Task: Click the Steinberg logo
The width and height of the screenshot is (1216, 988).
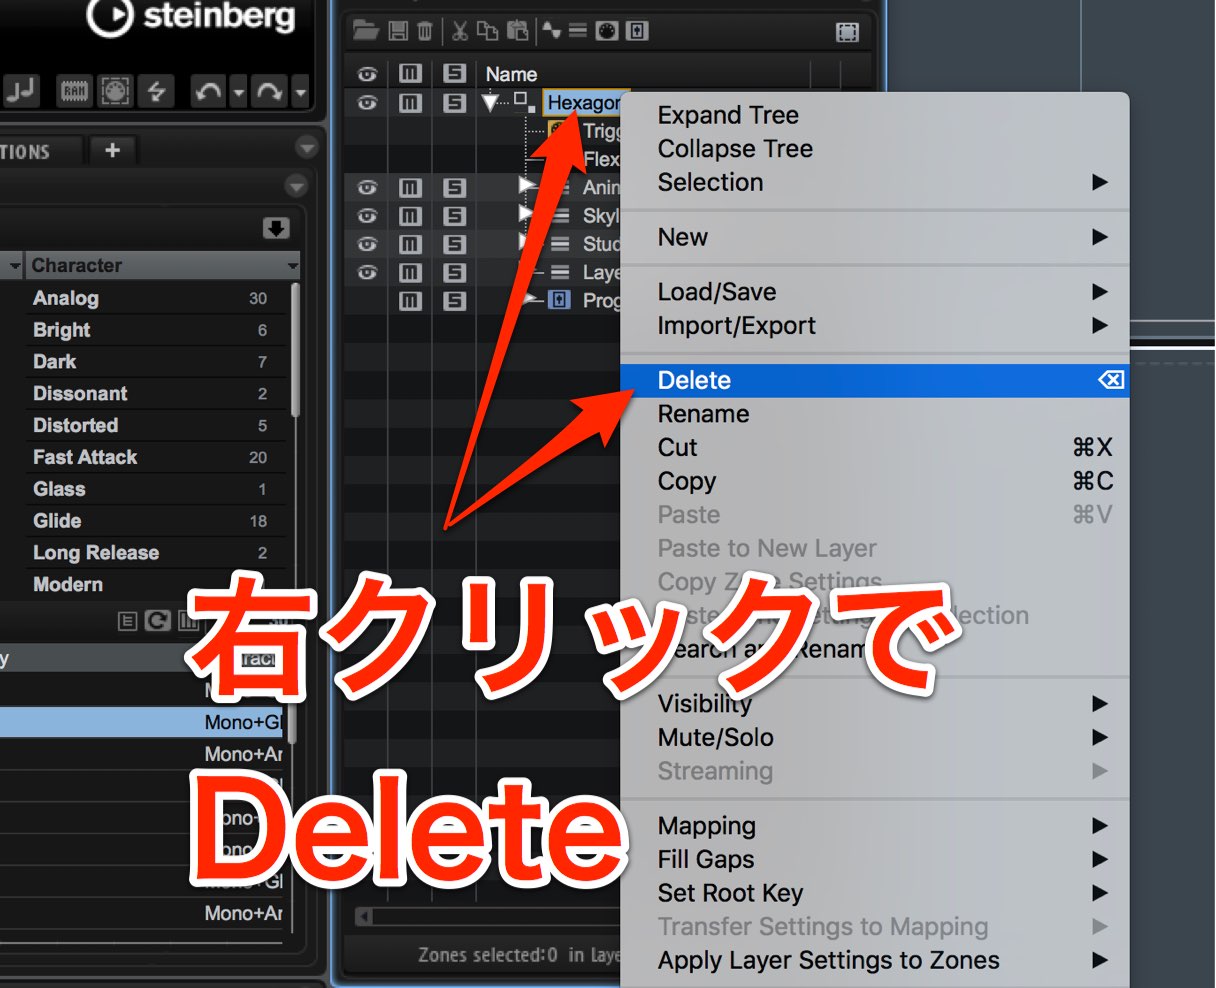Action: tap(190, 17)
